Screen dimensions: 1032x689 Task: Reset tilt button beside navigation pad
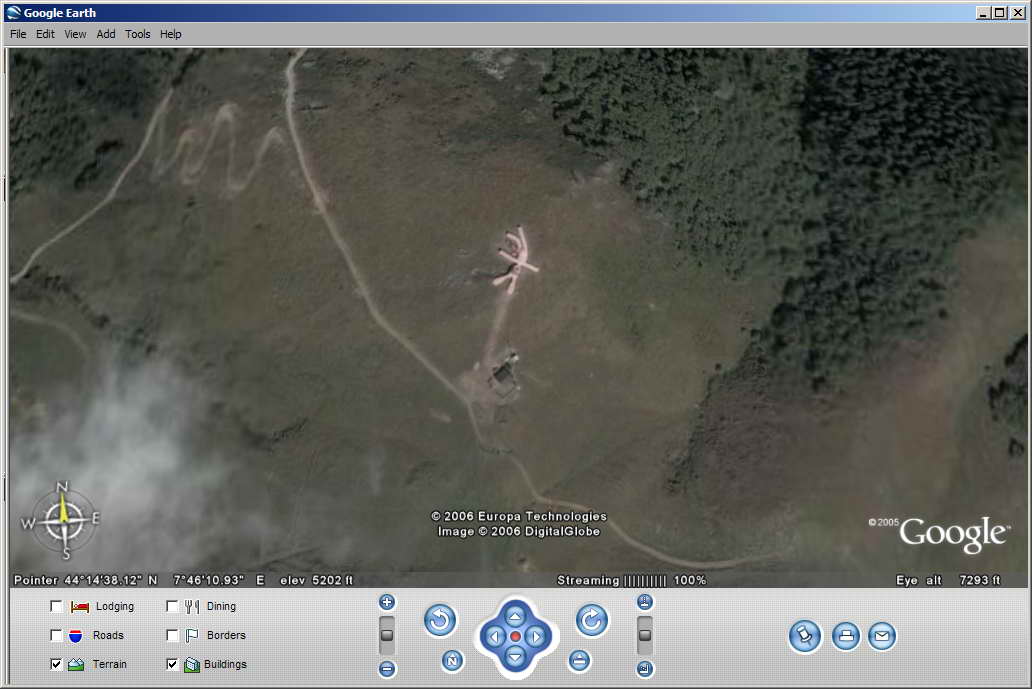579,660
